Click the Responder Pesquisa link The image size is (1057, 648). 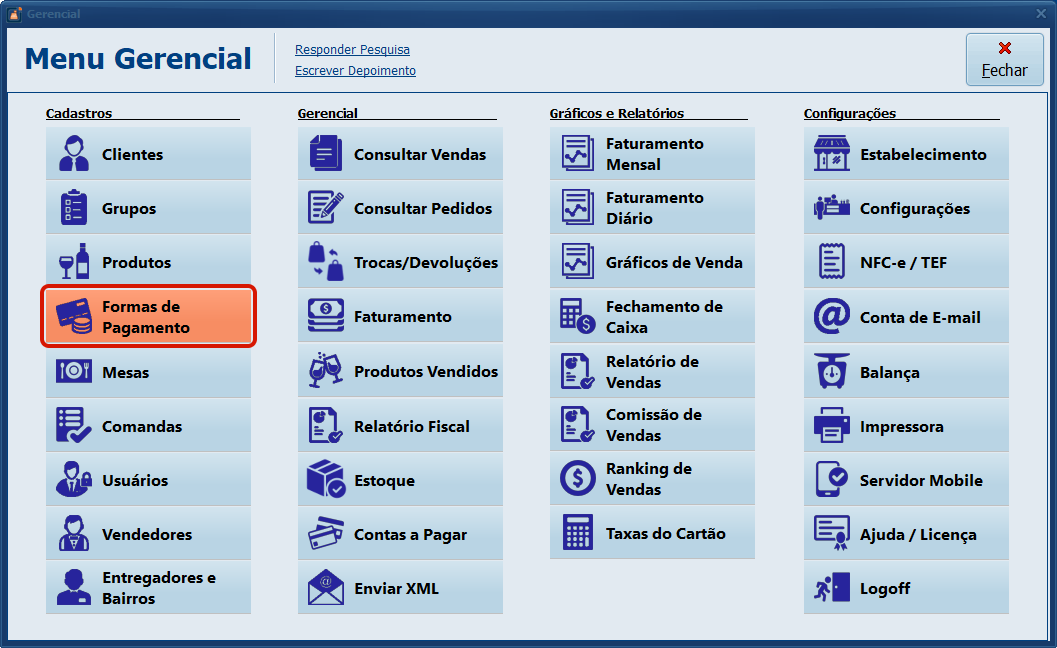tap(352, 50)
